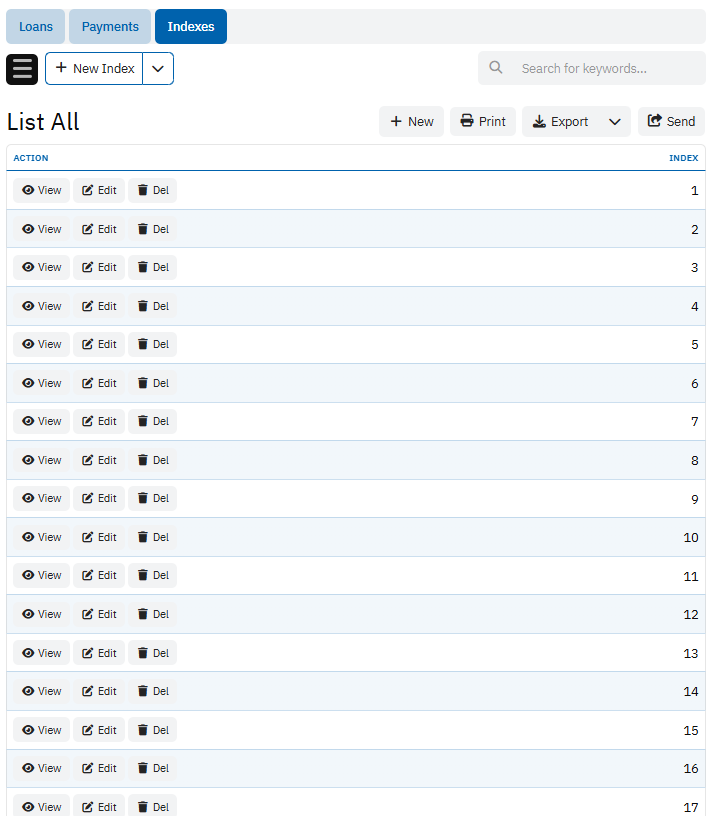
Task: Click the search magnifier icon
Action: [496, 68]
